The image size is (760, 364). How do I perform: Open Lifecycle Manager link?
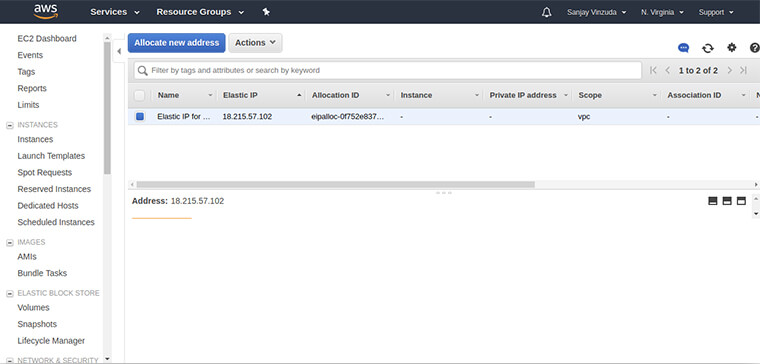tap(51, 341)
